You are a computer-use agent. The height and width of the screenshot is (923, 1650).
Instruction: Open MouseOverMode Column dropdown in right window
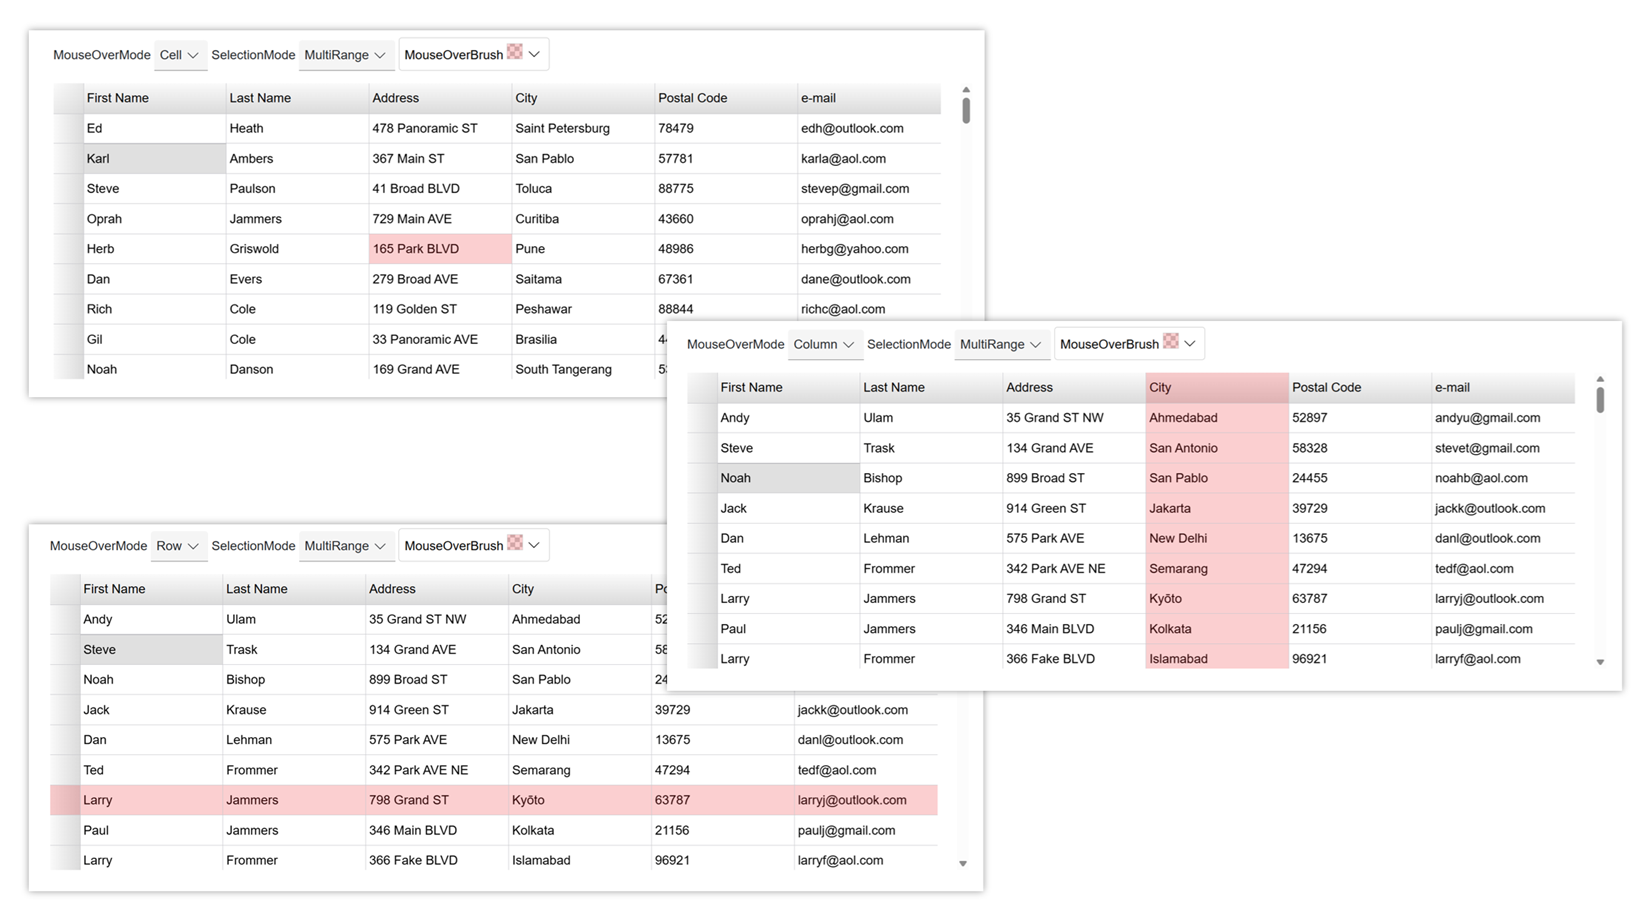point(824,344)
